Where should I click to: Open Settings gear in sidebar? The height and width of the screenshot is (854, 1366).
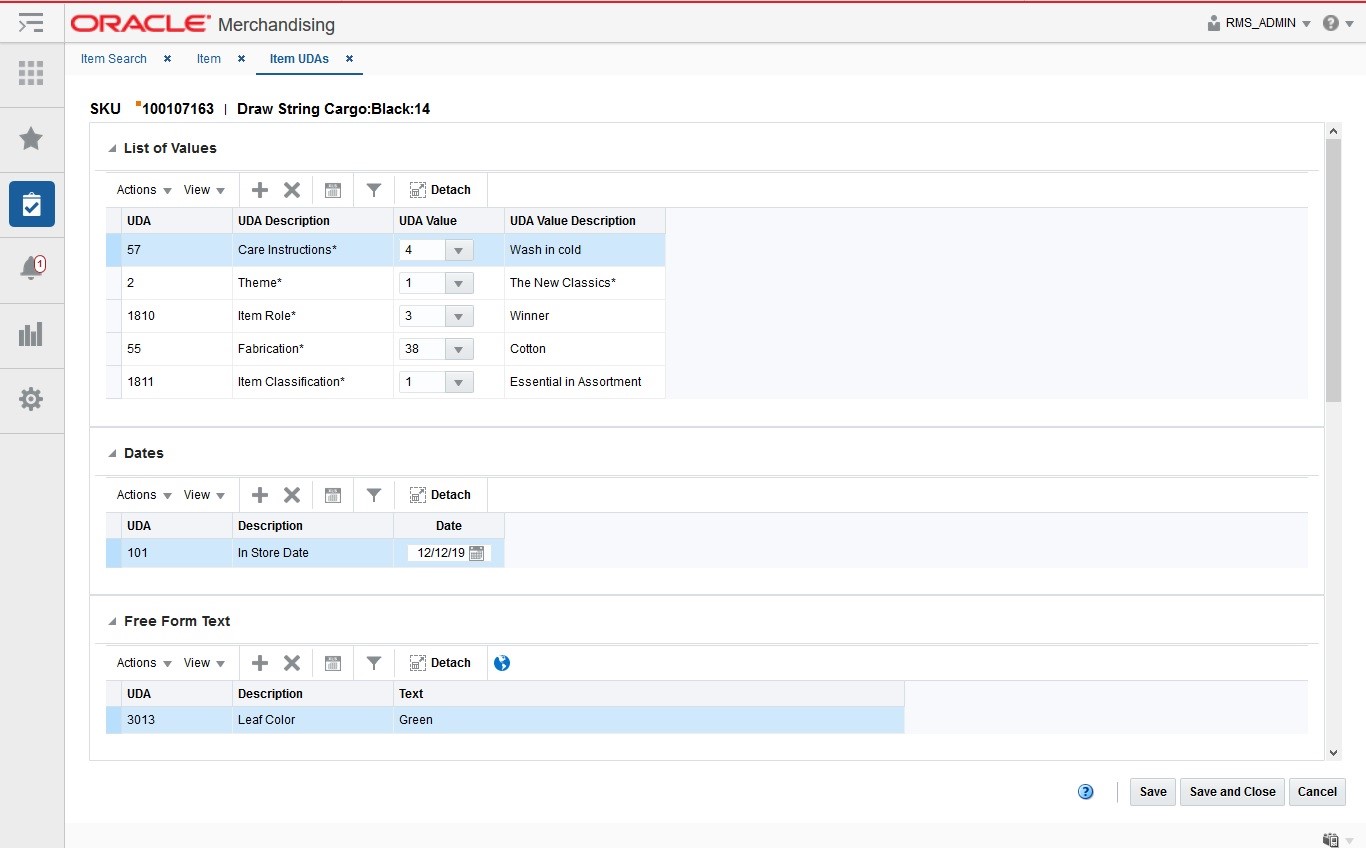click(x=31, y=399)
